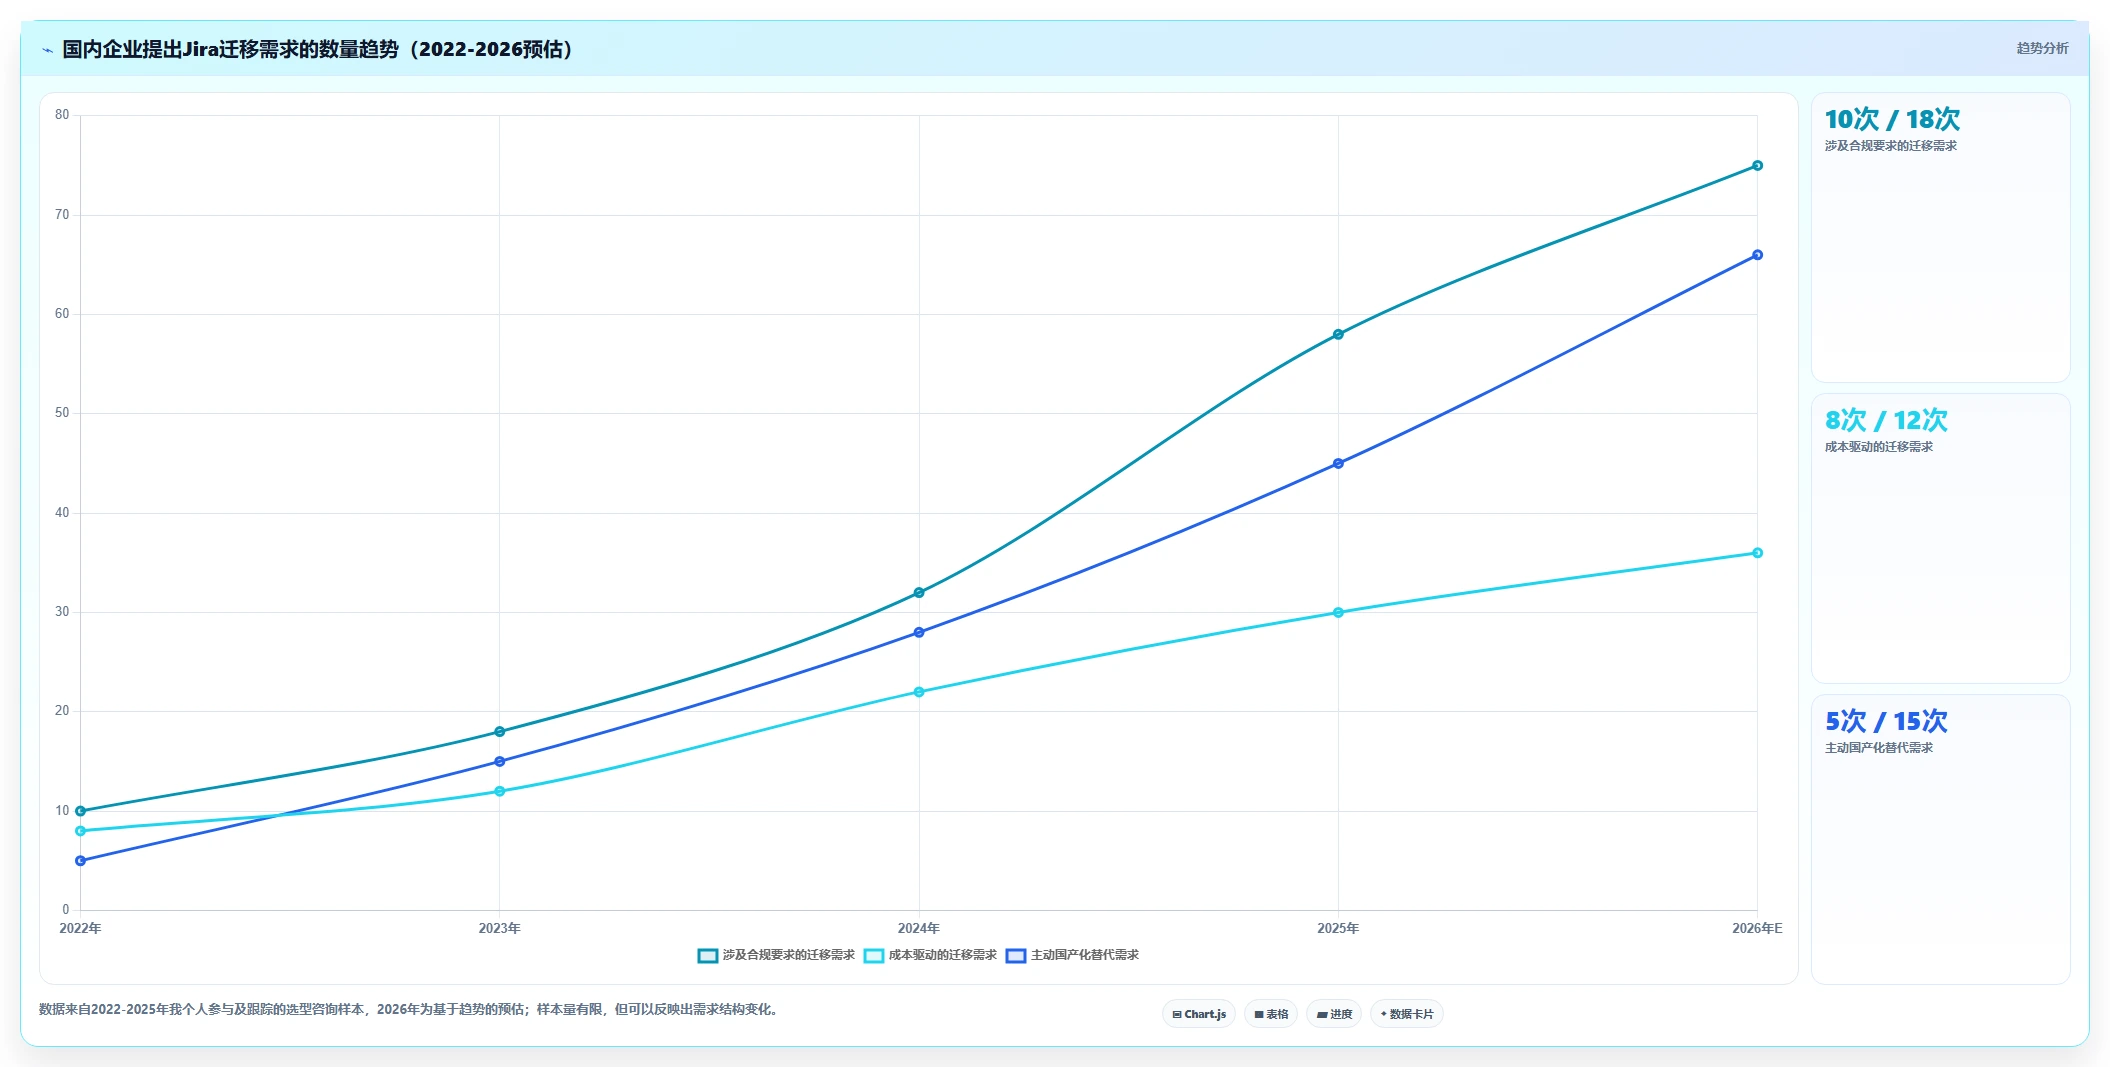The width and height of the screenshot is (2110, 1067).
Task: Click the 2024年 x-axis label
Action: click(918, 929)
